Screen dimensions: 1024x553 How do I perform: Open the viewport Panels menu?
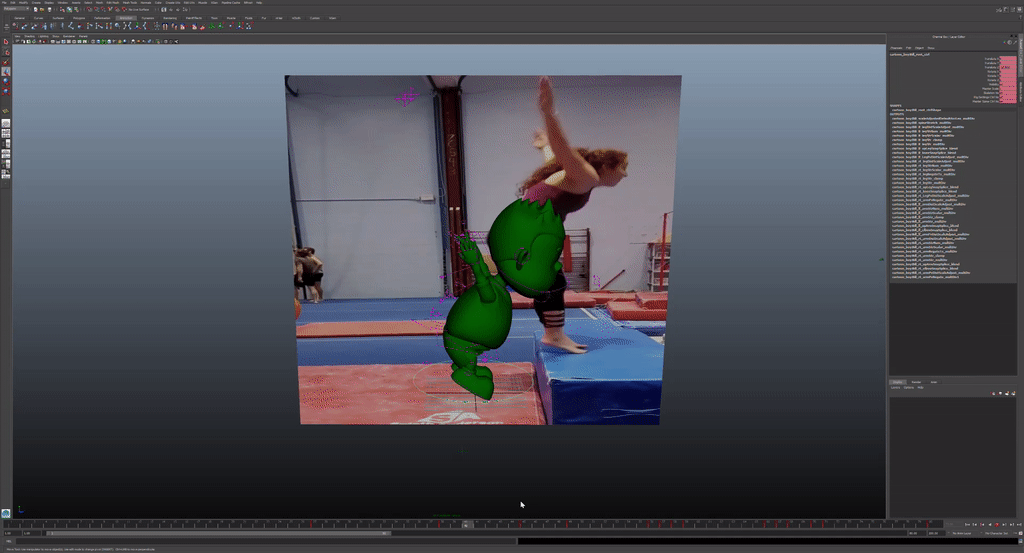click(x=83, y=36)
